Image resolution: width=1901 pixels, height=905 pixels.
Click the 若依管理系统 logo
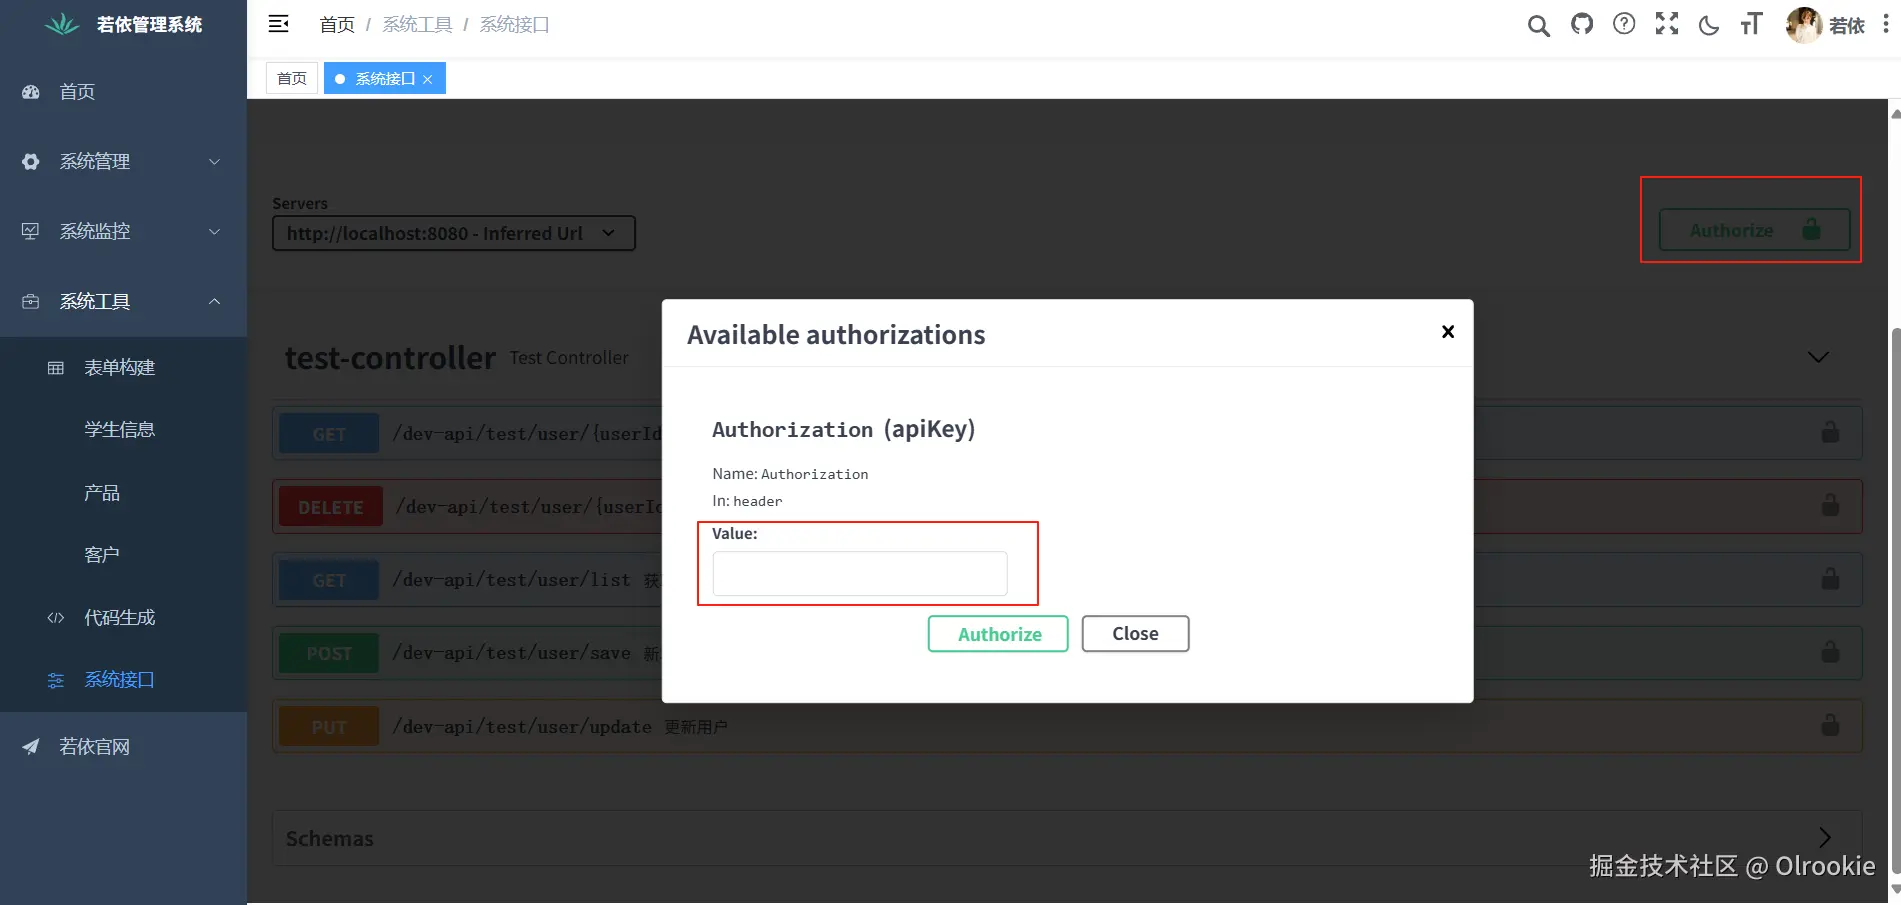tap(124, 24)
